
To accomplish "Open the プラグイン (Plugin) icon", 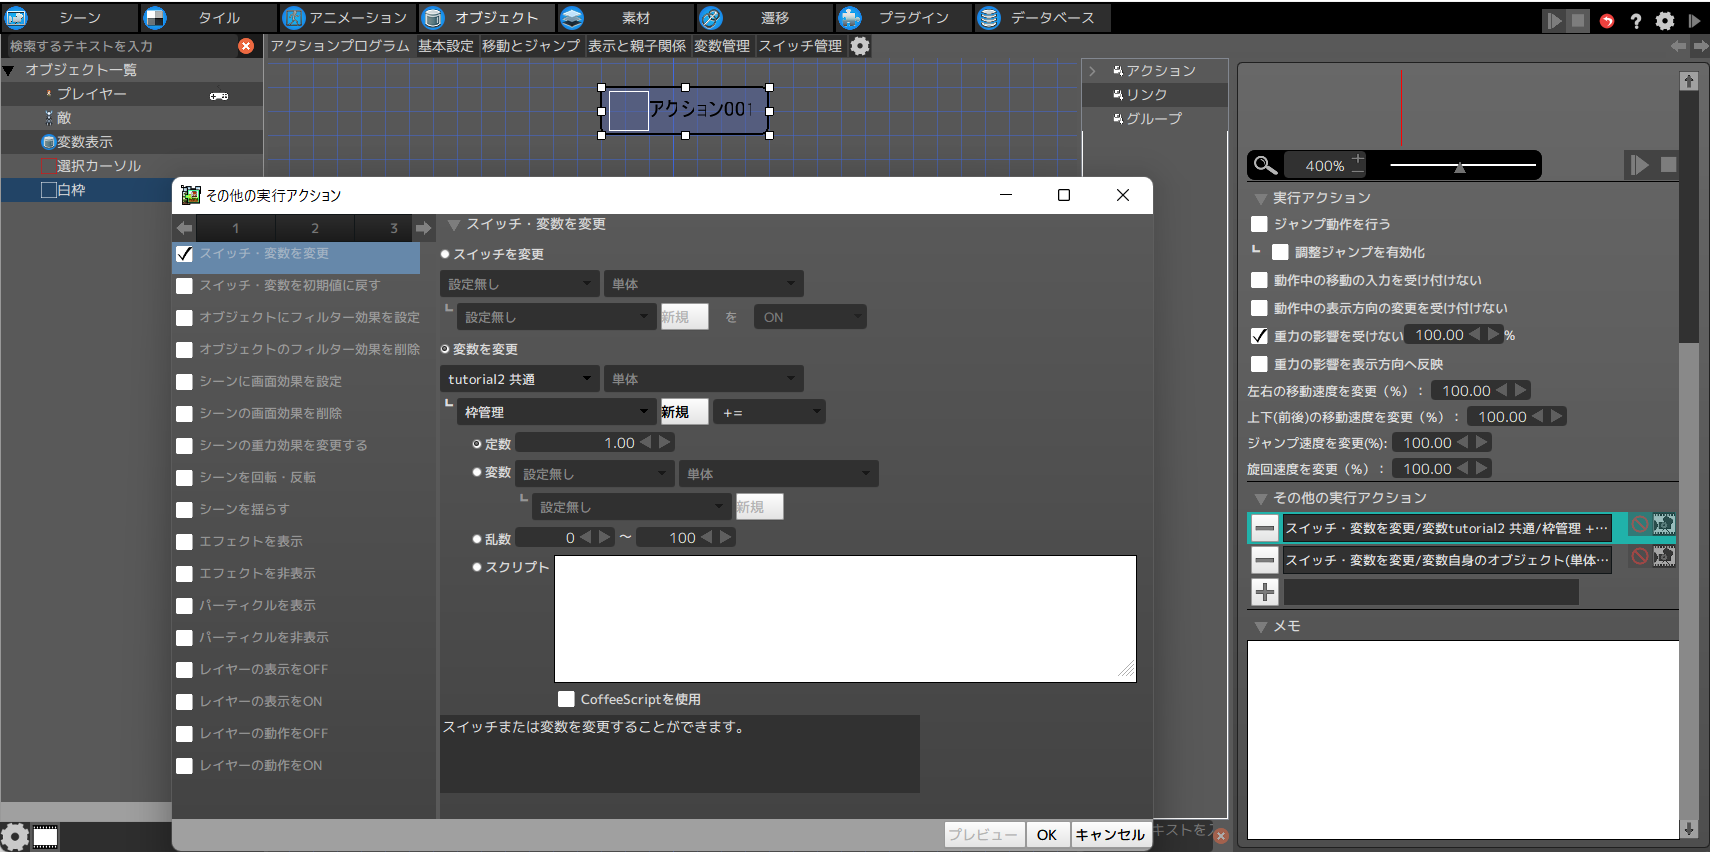I will [x=850, y=18].
